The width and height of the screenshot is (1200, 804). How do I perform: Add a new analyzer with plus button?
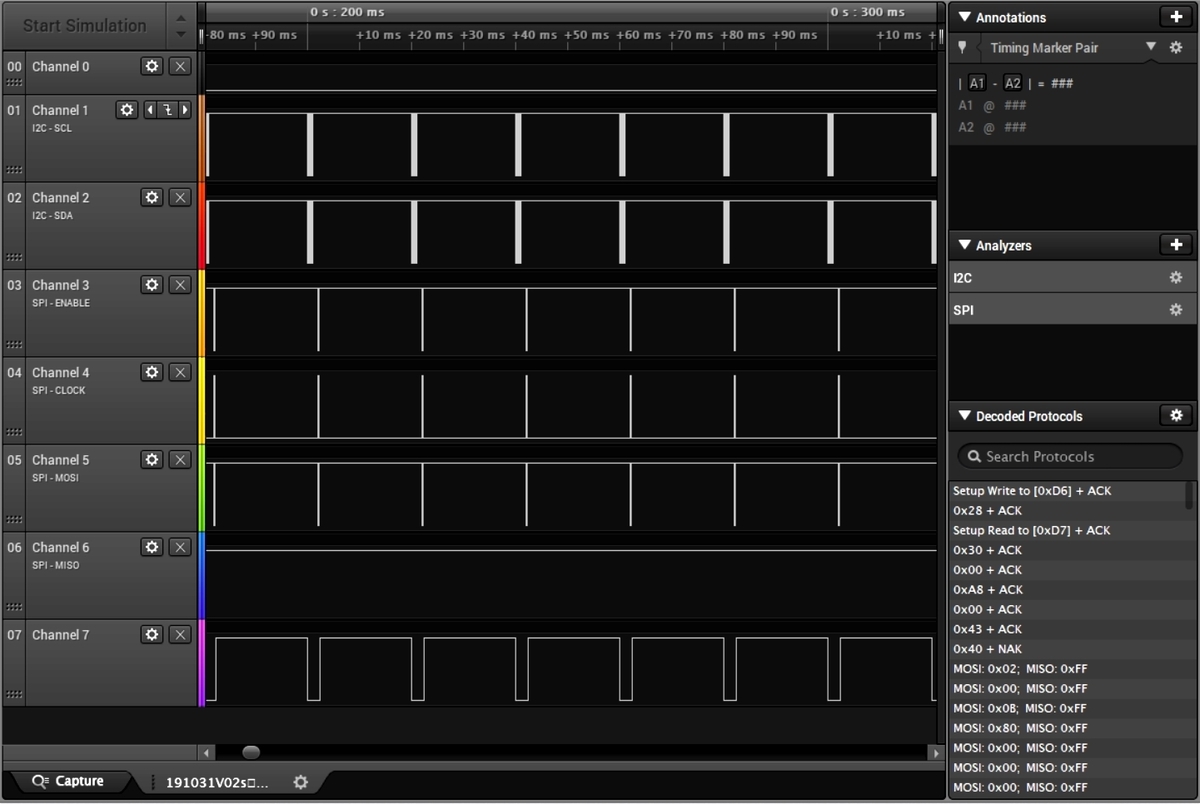click(x=1176, y=245)
